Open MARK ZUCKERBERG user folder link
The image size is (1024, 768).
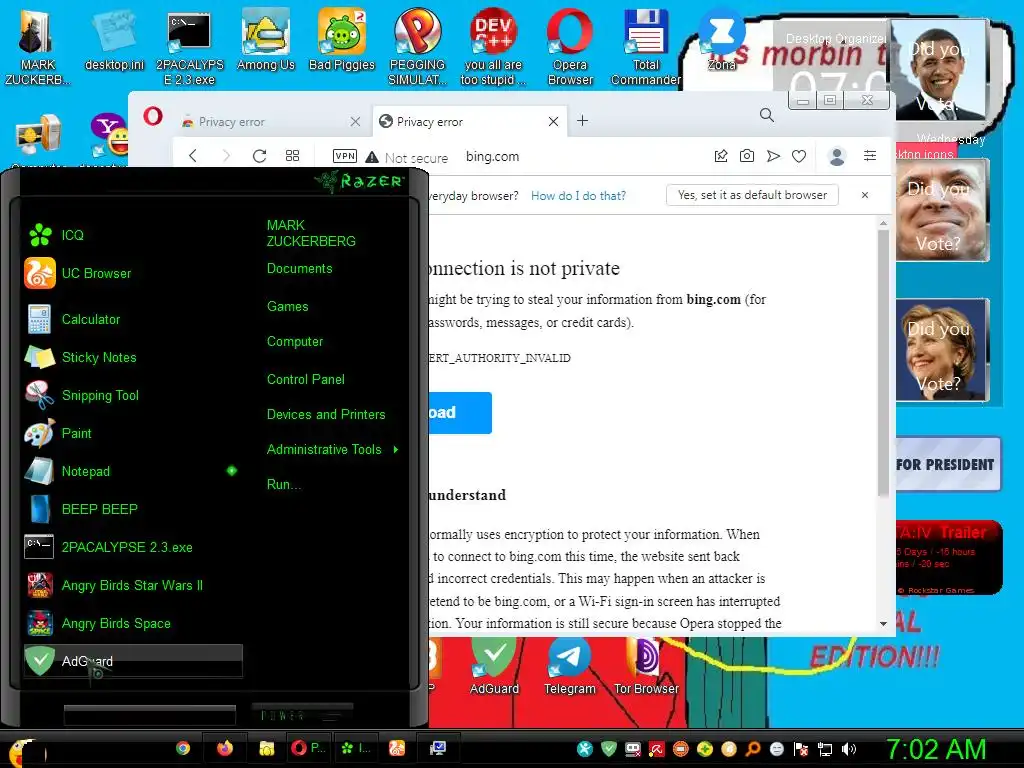point(311,233)
